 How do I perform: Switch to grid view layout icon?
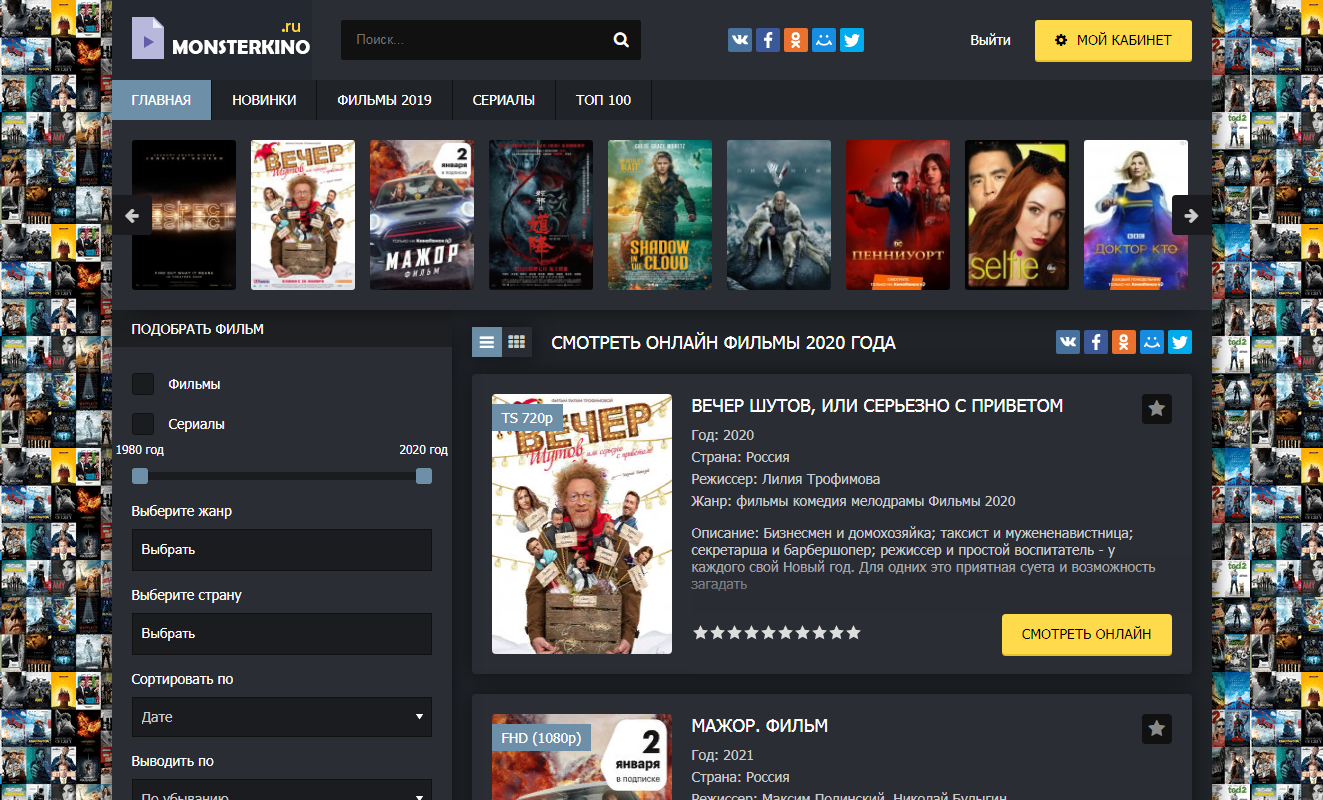pyautogui.click(x=517, y=342)
